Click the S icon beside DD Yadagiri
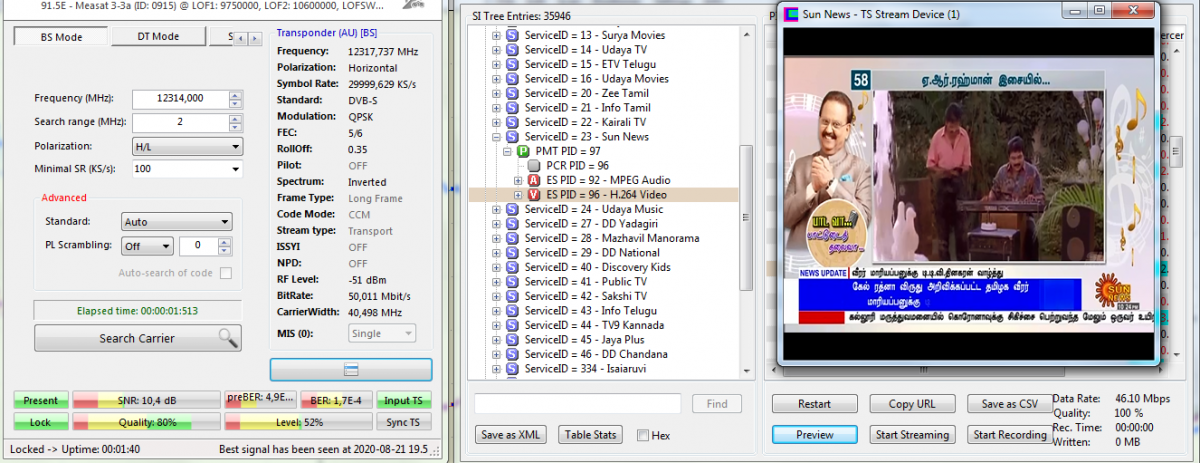Viewport: 1200px width, 463px height. tap(513, 224)
